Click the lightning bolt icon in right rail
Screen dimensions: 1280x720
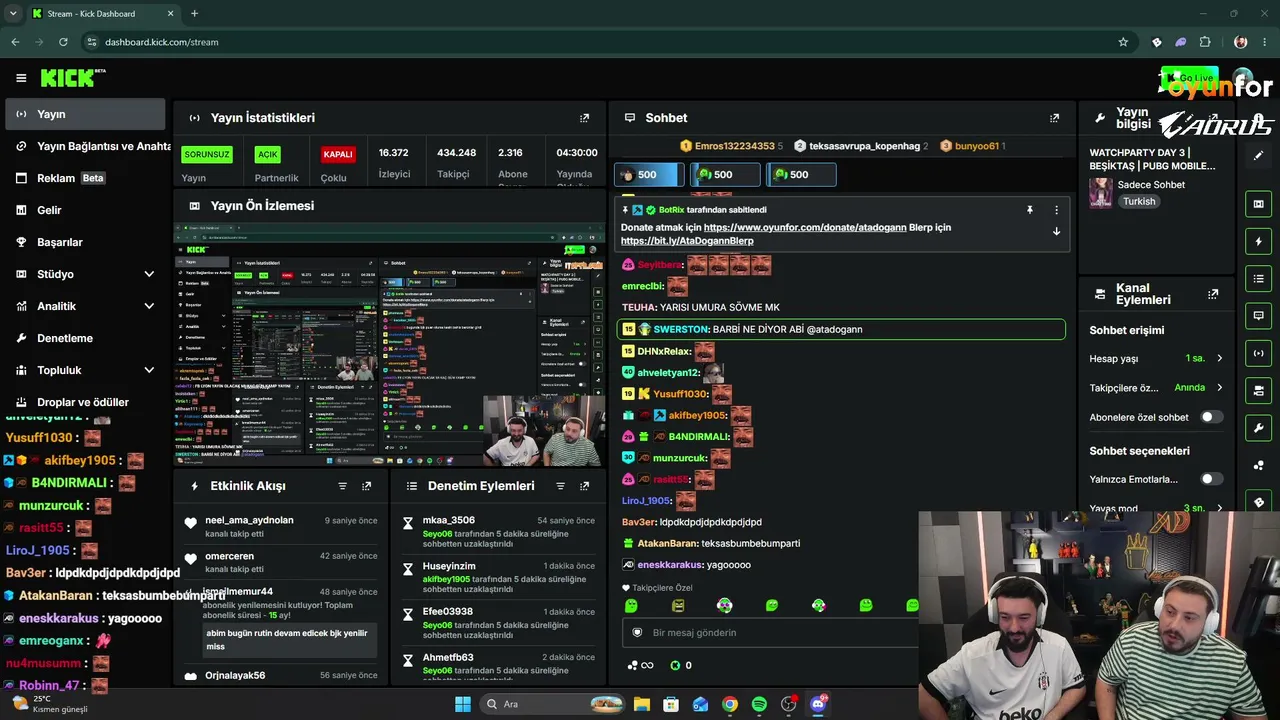pos(1258,242)
